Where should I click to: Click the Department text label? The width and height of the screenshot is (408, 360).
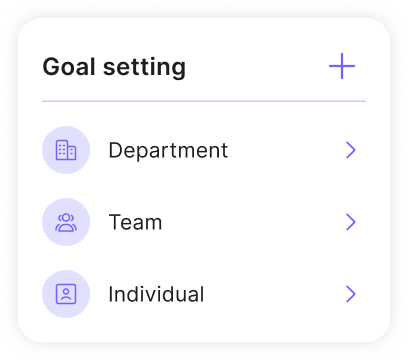click(x=168, y=150)
